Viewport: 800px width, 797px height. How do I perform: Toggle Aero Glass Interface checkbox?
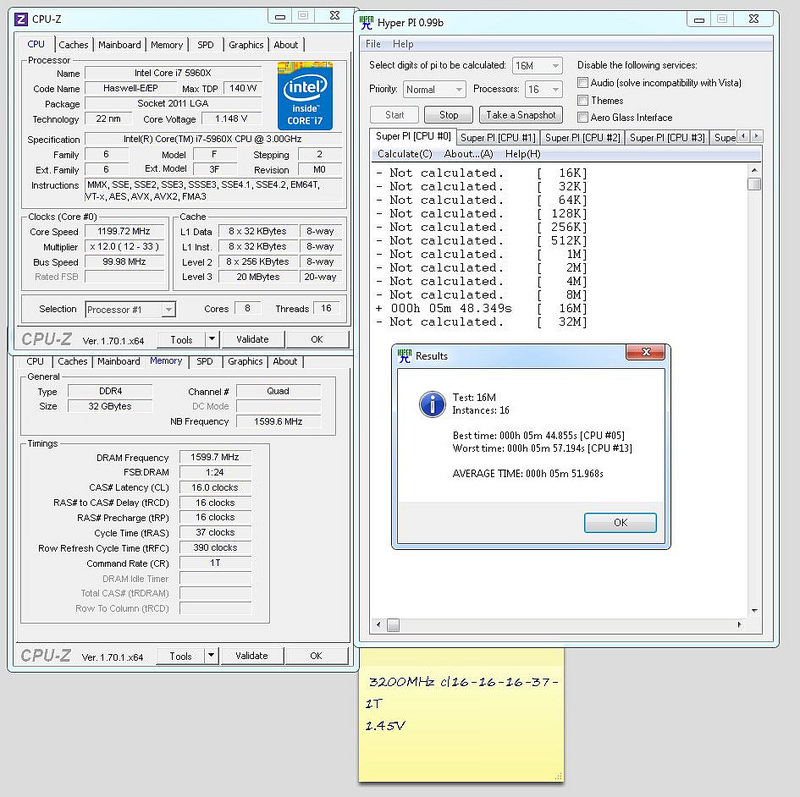[x=583, y=117]
